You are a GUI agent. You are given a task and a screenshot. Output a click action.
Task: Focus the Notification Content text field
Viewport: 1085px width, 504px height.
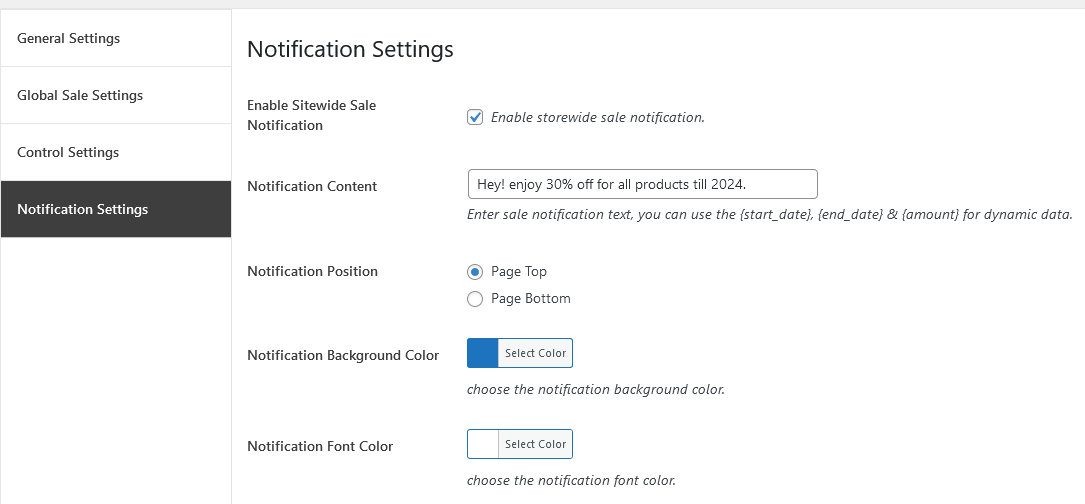[642, 184]
